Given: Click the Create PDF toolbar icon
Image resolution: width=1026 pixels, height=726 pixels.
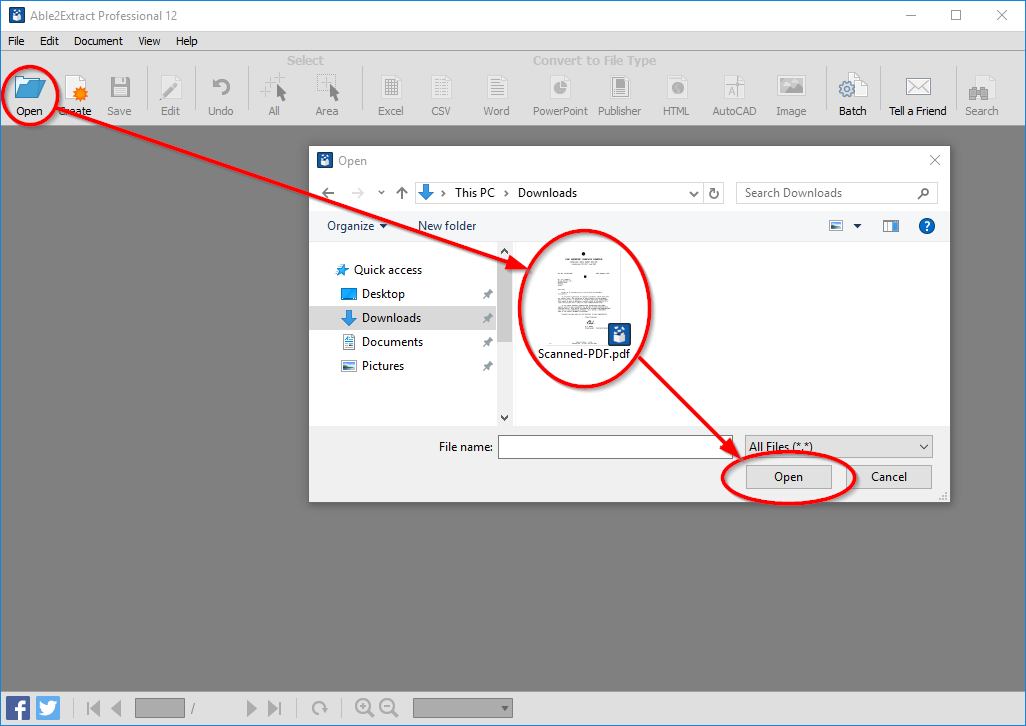Looking at the screenshot, I should point(76,87).
